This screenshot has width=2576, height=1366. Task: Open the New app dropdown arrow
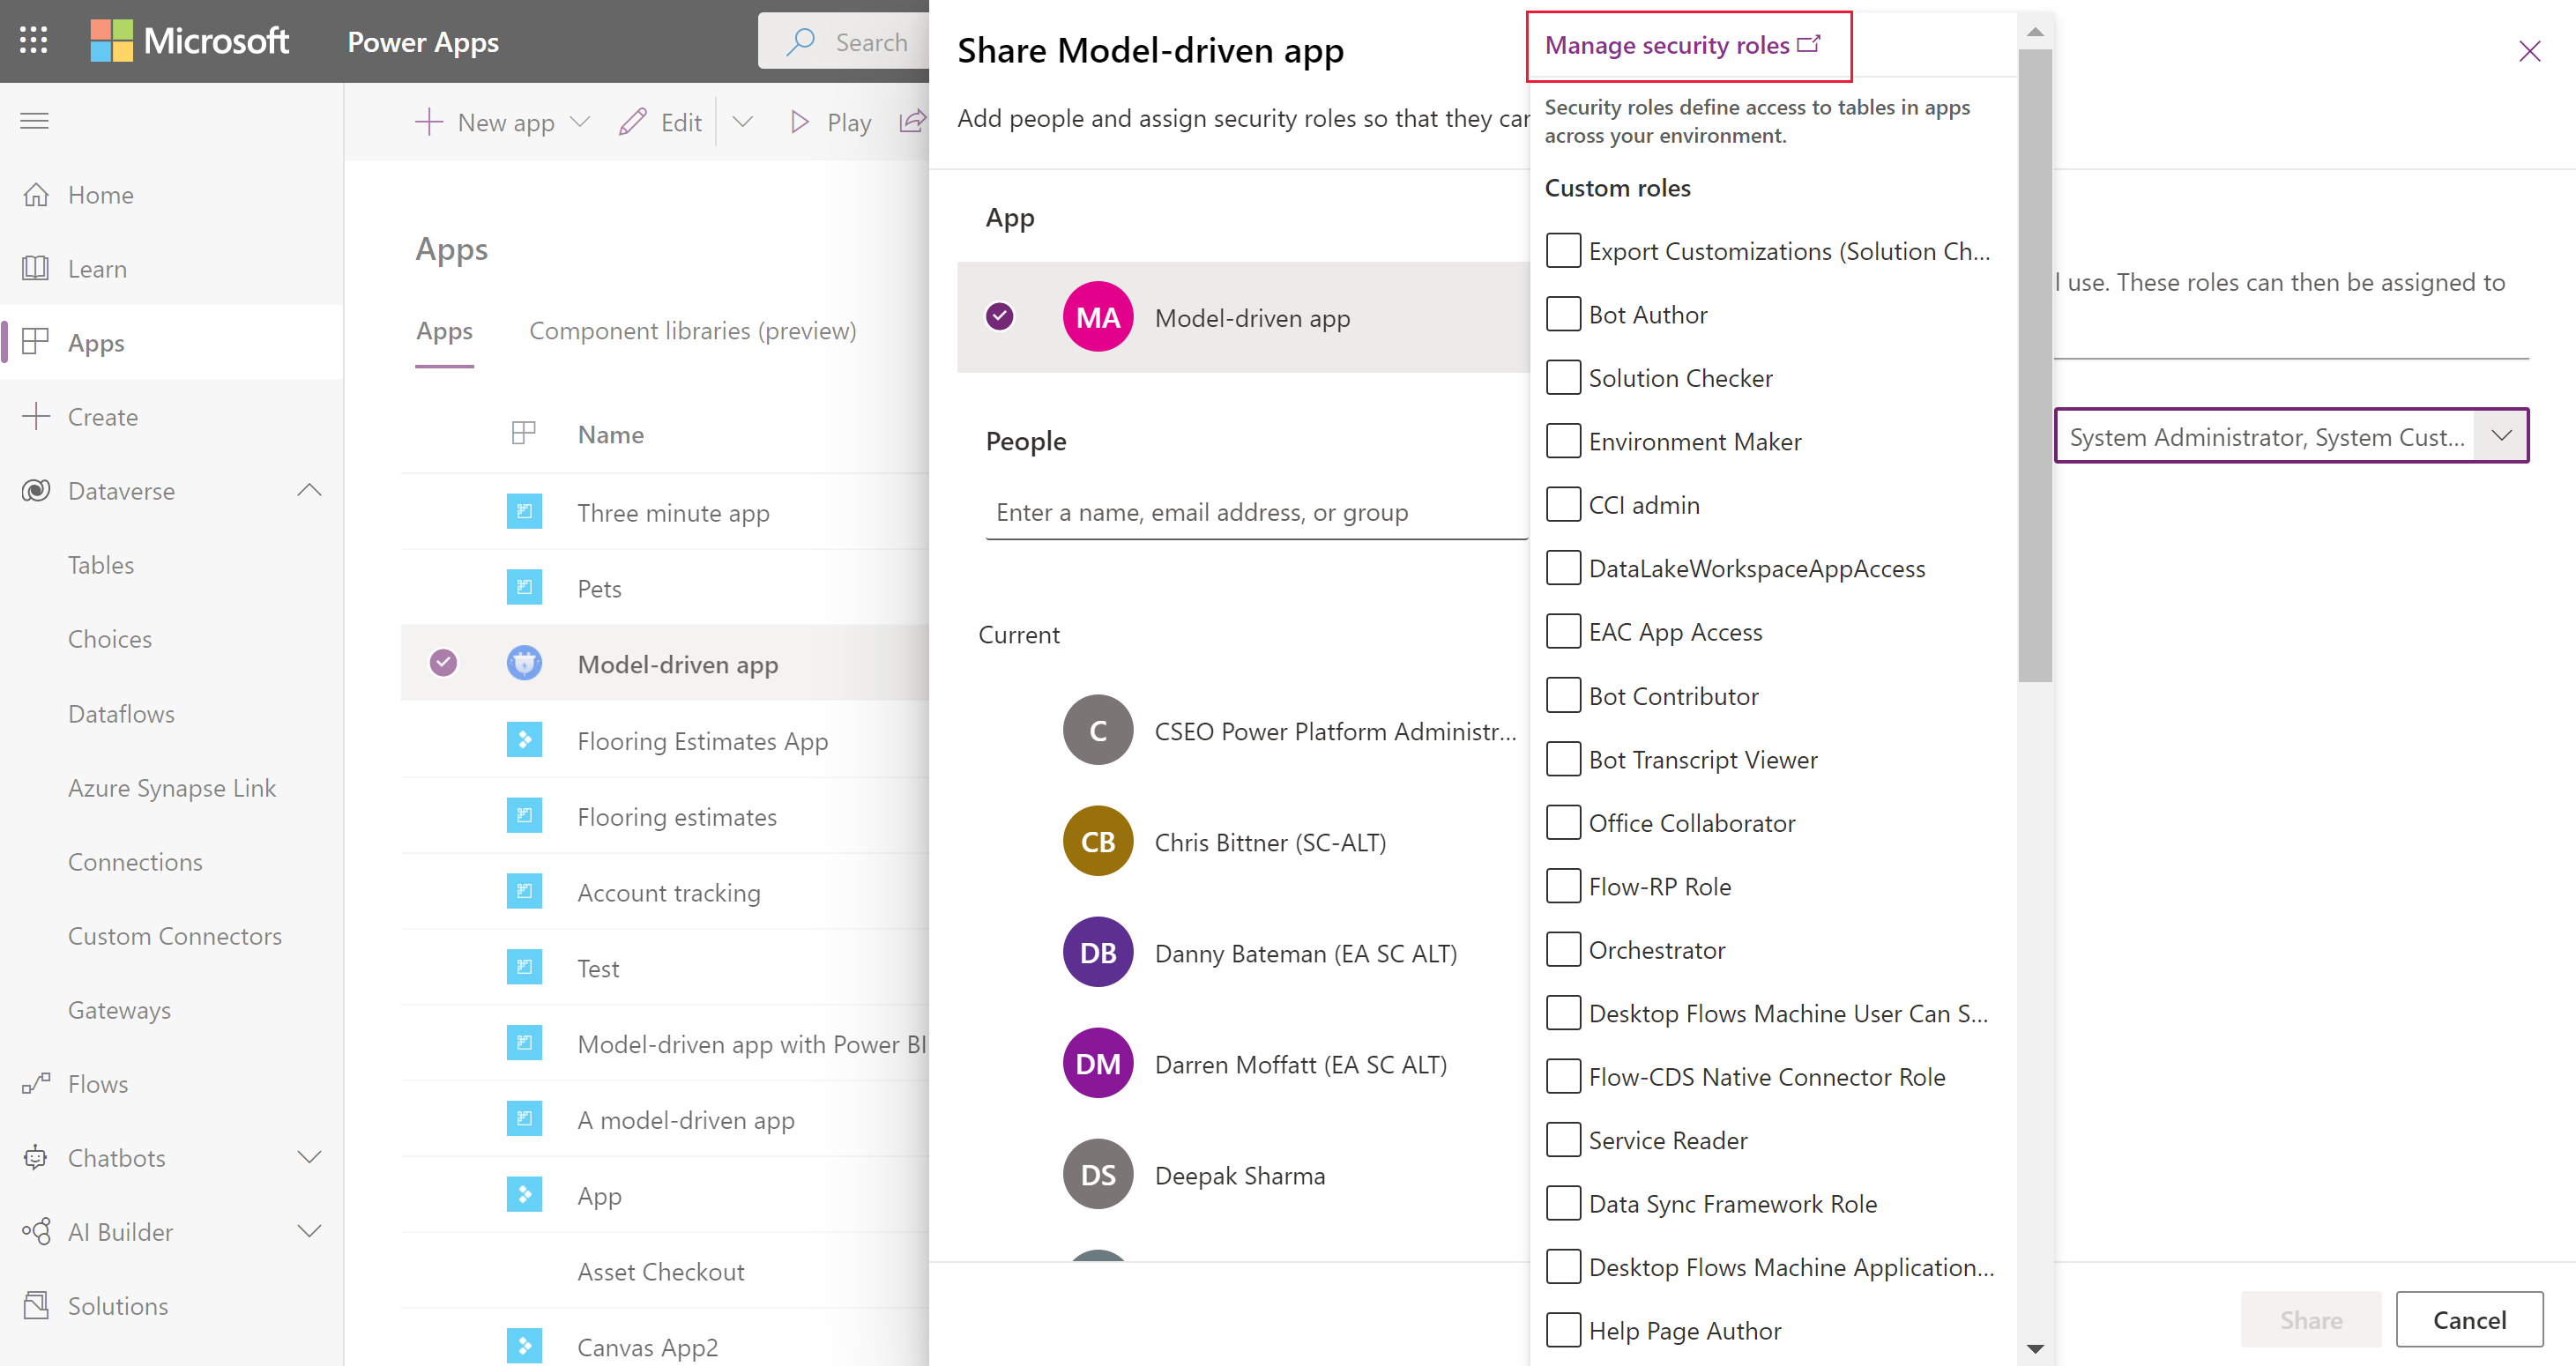click(580, 122)
